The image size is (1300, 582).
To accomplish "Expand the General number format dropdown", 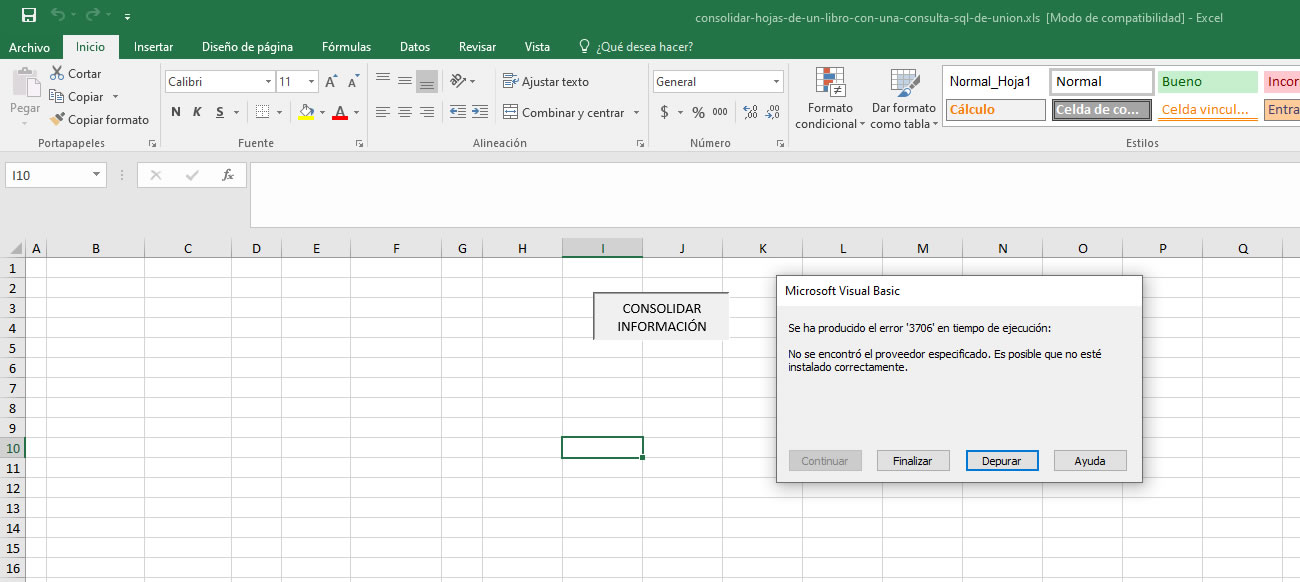I will pyautogui.click(x=776, y=82).
